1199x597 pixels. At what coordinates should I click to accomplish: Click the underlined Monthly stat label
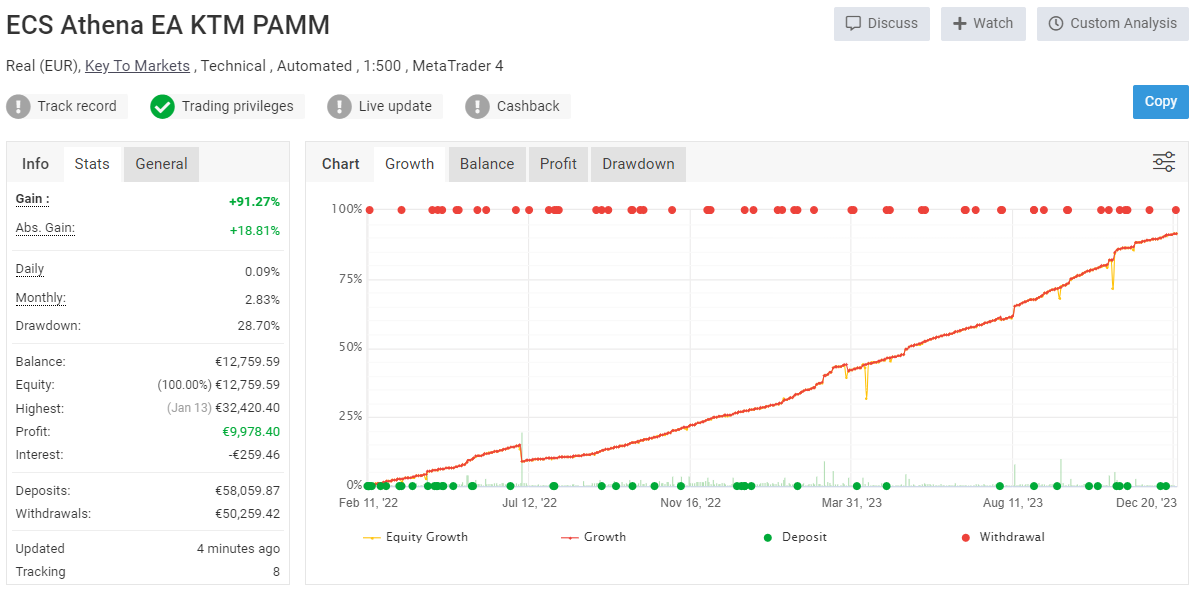coord(40,297)
